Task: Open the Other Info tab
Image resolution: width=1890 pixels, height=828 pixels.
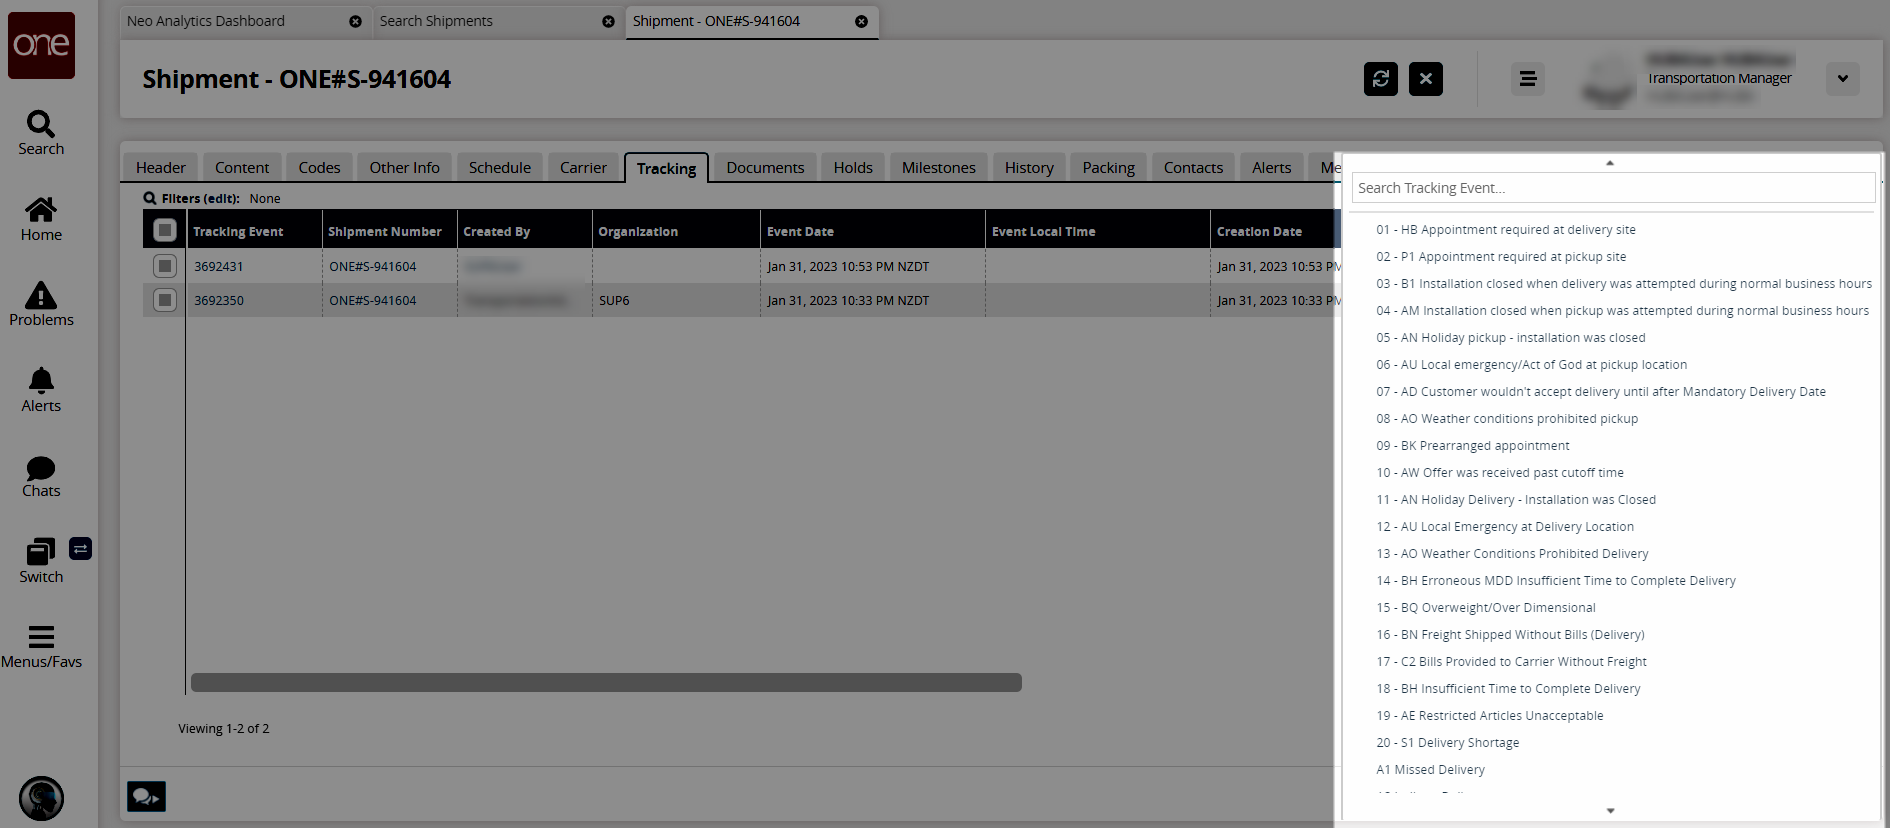Action: [404, 167]
